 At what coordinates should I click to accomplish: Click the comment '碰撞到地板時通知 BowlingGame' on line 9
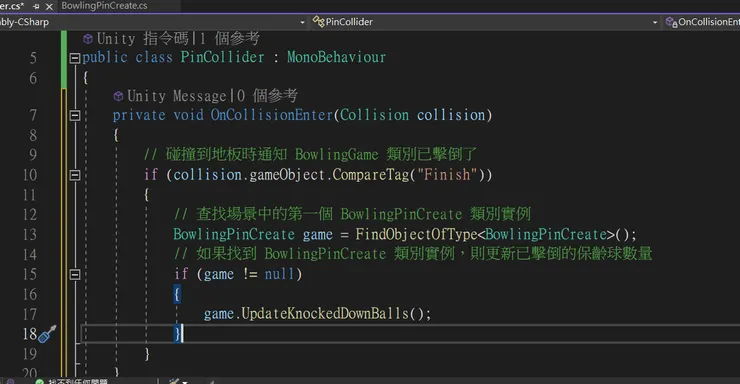pos(272,154)
